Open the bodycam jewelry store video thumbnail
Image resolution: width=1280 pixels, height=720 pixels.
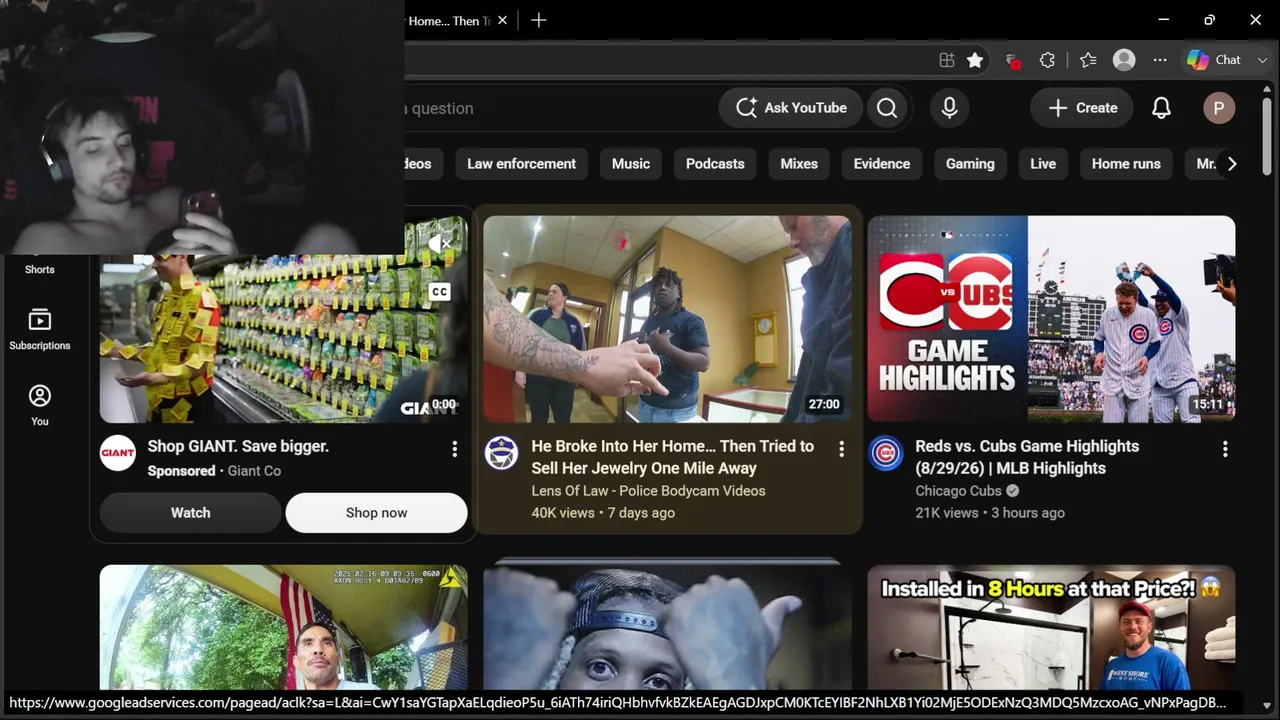(x=668, y=319)
